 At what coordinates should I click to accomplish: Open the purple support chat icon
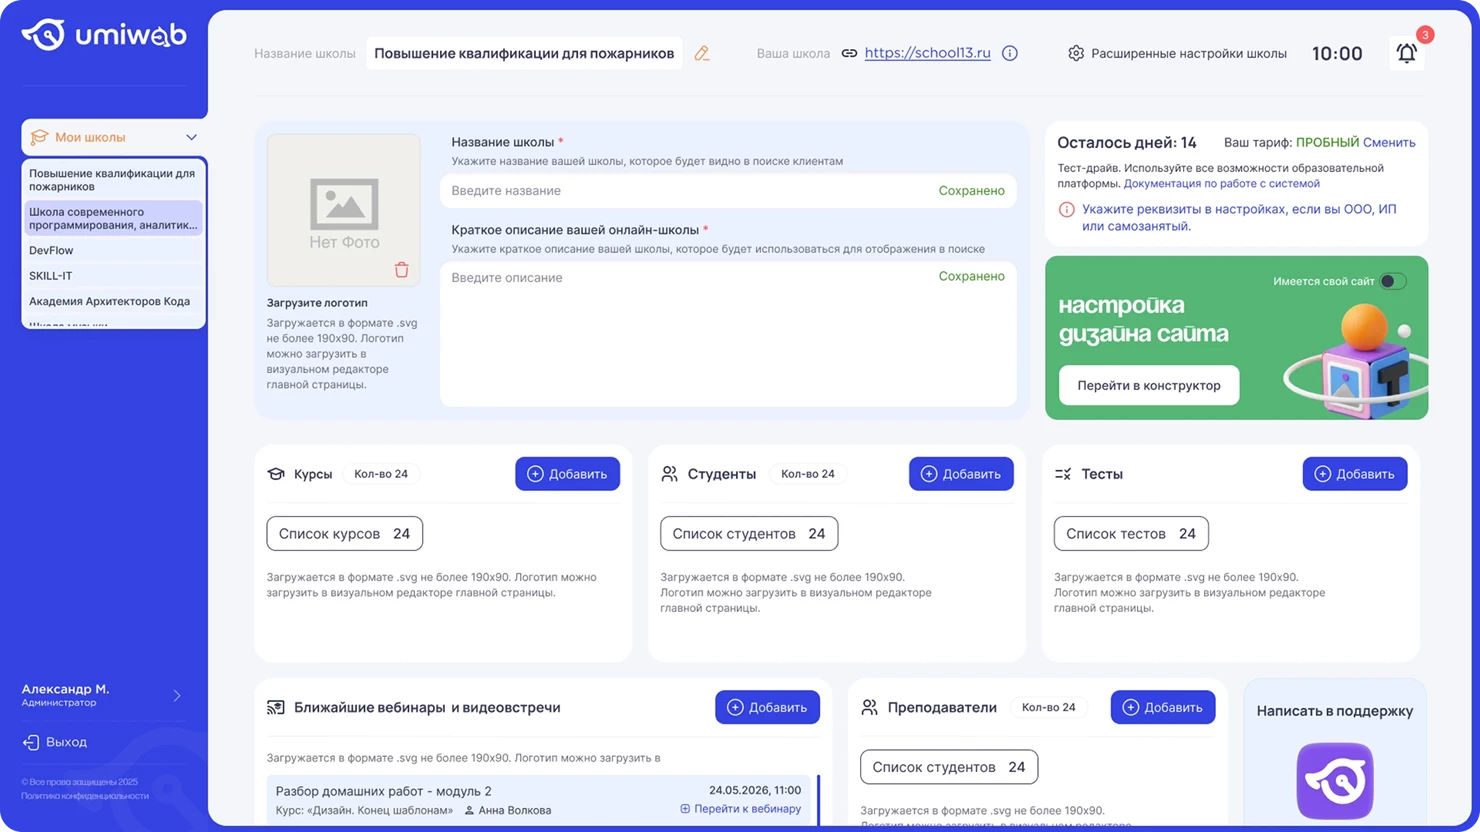pyautogui.click(x=1334, y=781)
